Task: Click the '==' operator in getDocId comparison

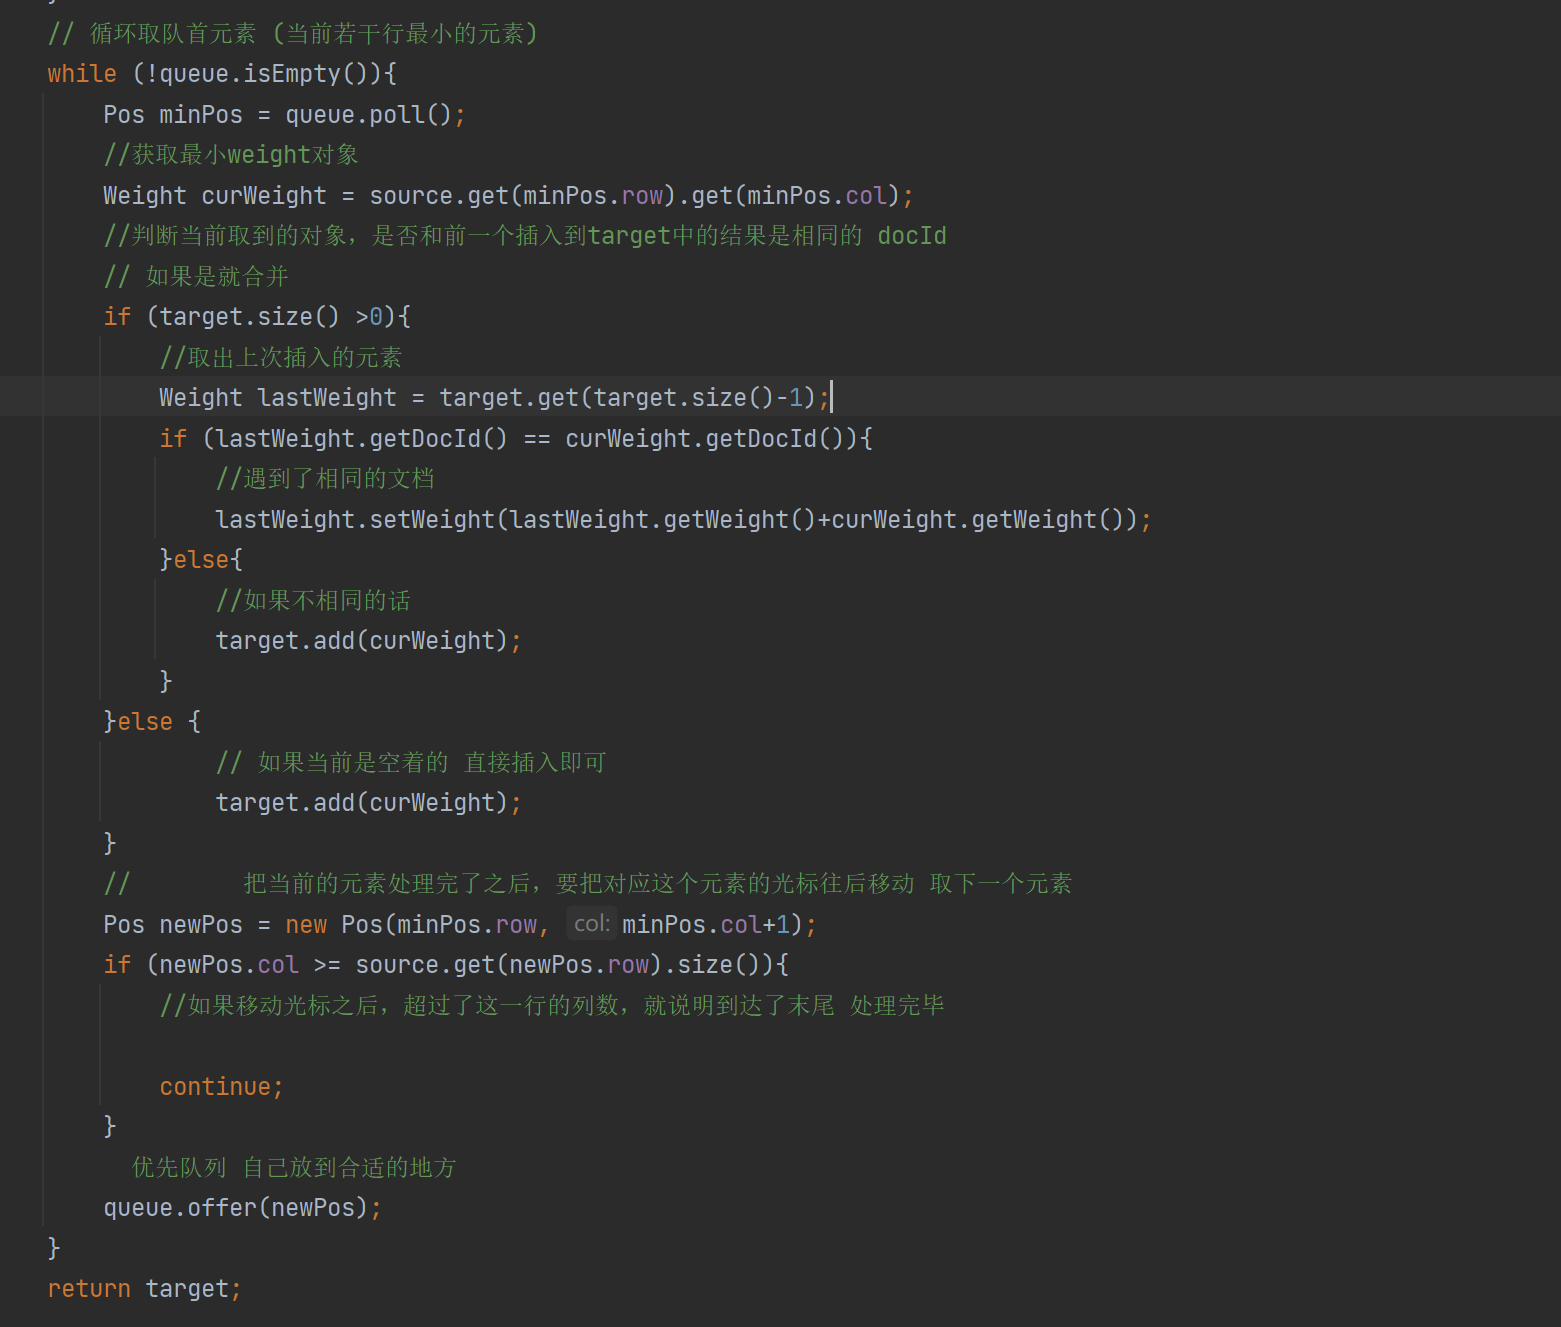Action: click(x=536, y=439)
